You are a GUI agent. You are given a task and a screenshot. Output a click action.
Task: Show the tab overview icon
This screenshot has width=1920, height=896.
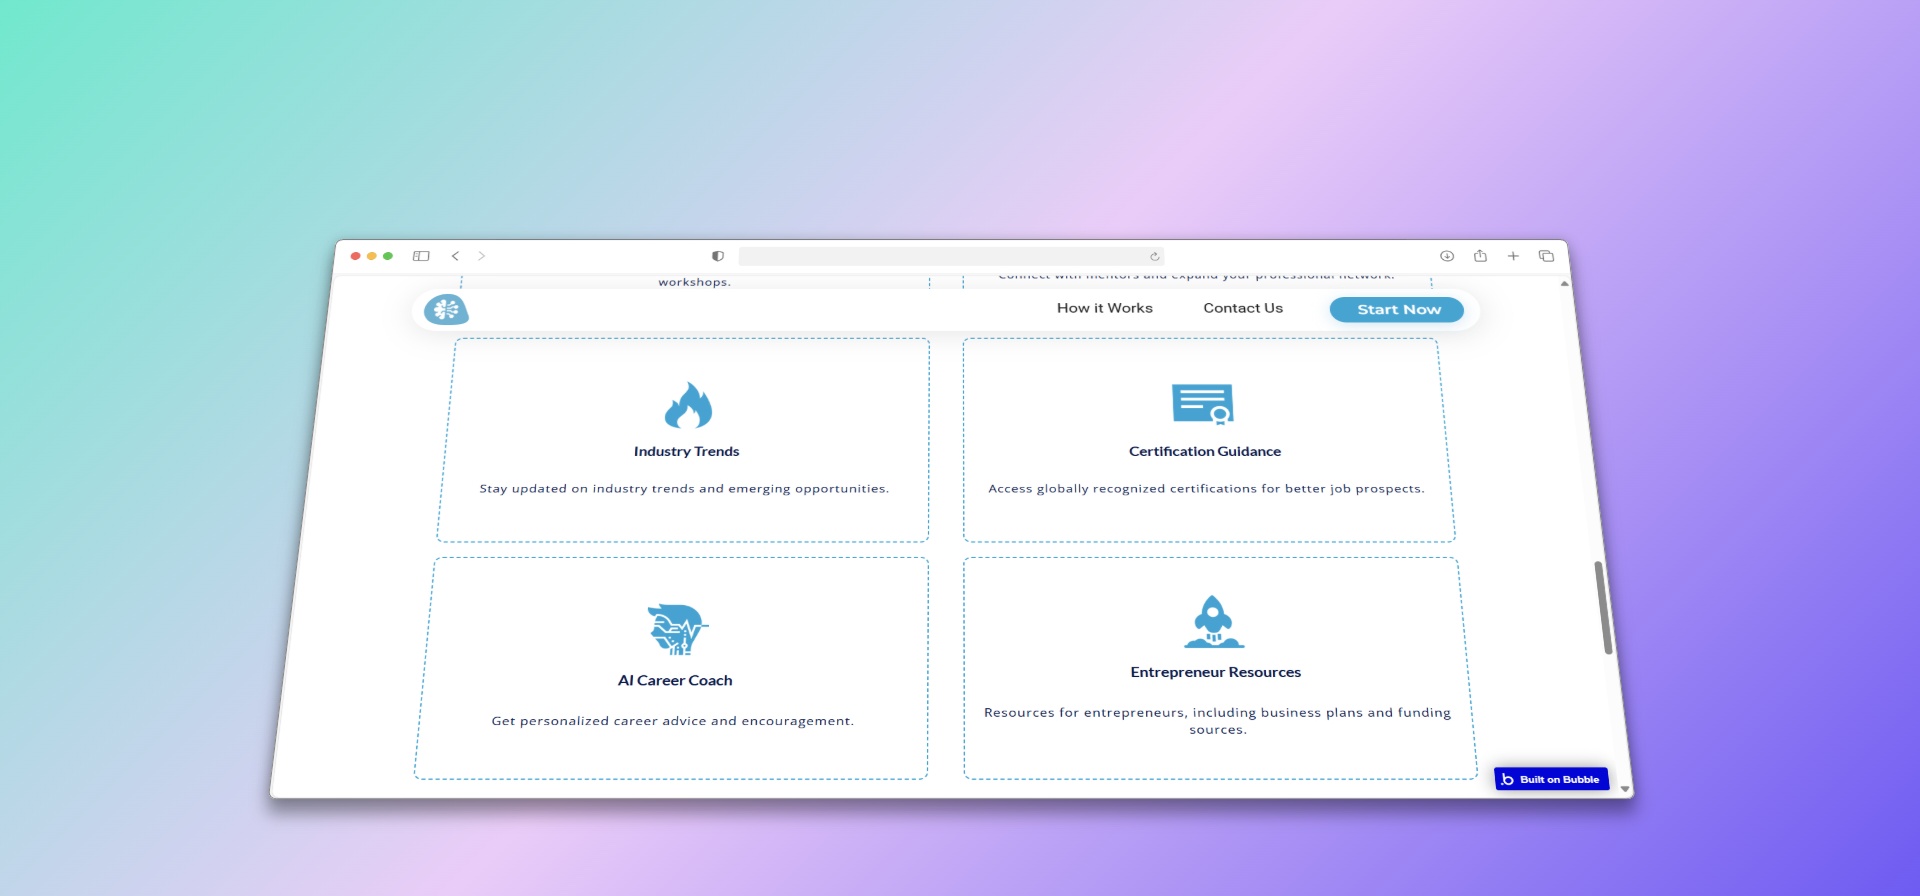pos(1546,256)
